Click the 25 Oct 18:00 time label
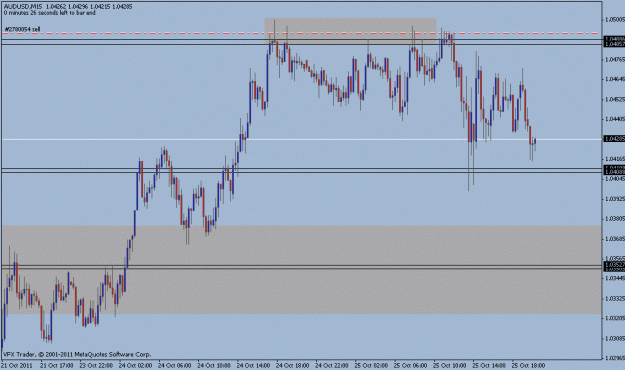 pos(528,365)
